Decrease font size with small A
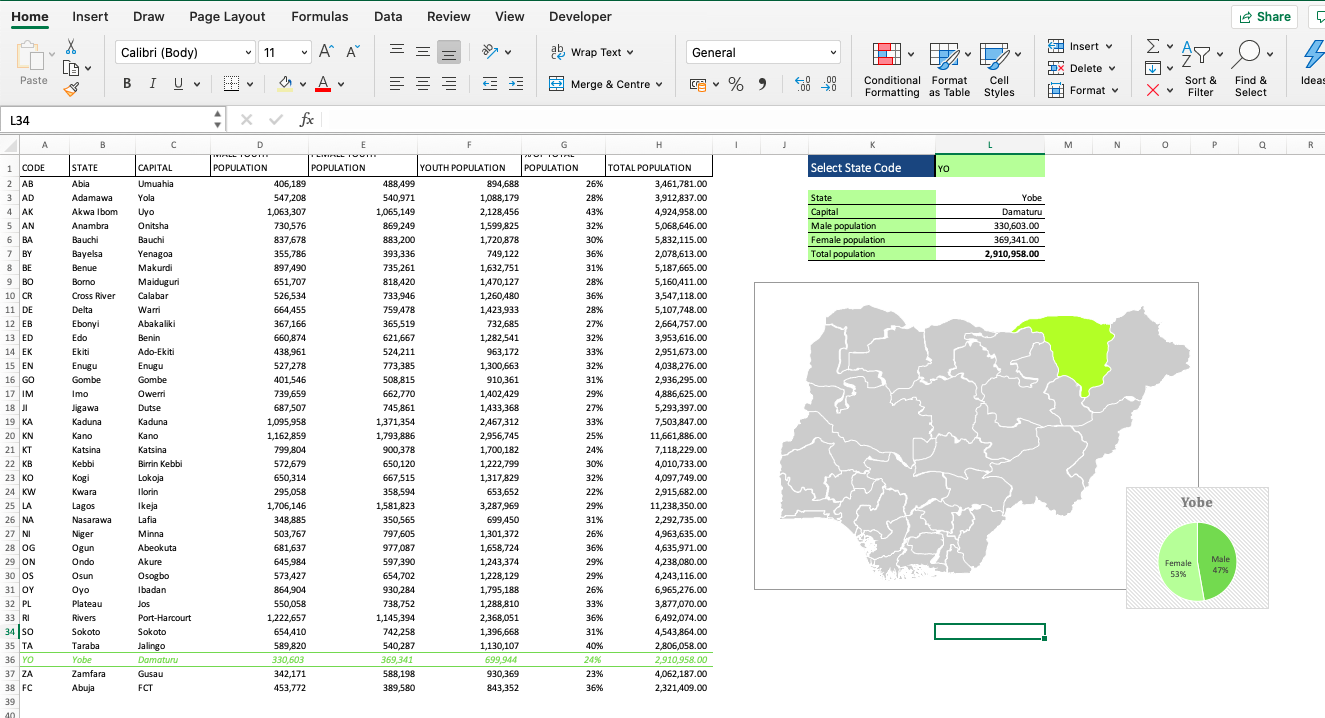 click(x=352, y=52)
